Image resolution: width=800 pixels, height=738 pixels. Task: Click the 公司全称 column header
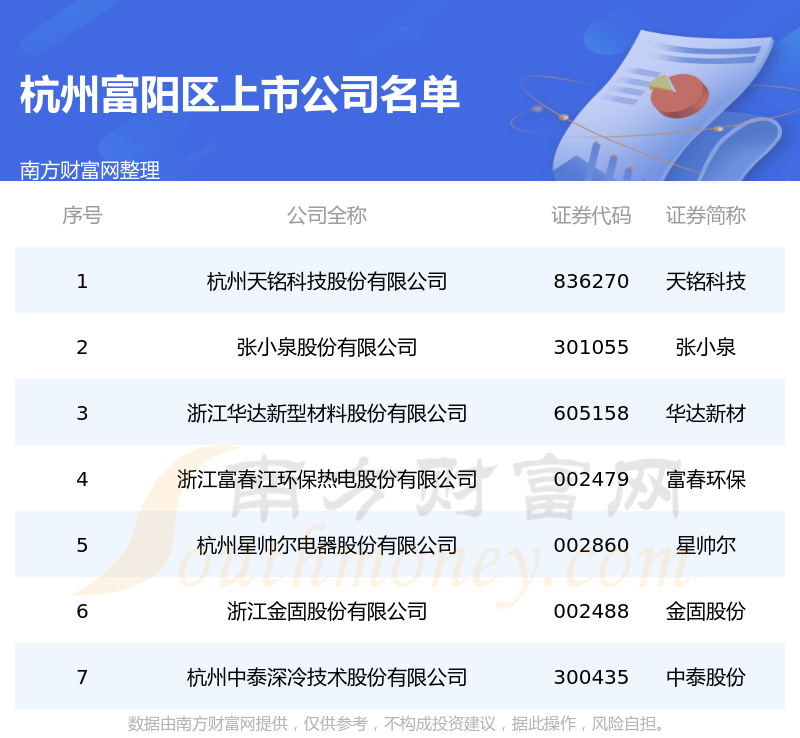click(327, 215)
